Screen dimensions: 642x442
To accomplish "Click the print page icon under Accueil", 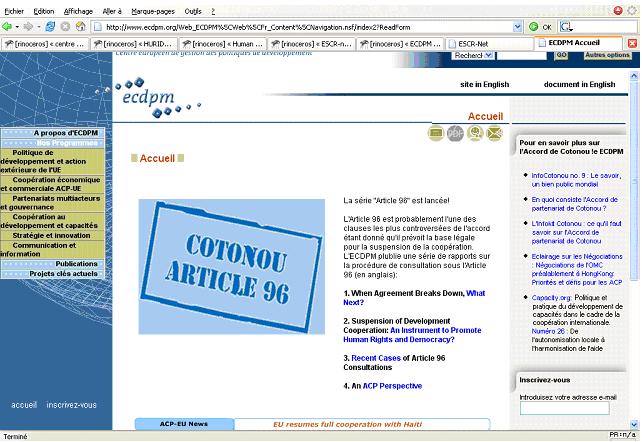I will 436,133.
